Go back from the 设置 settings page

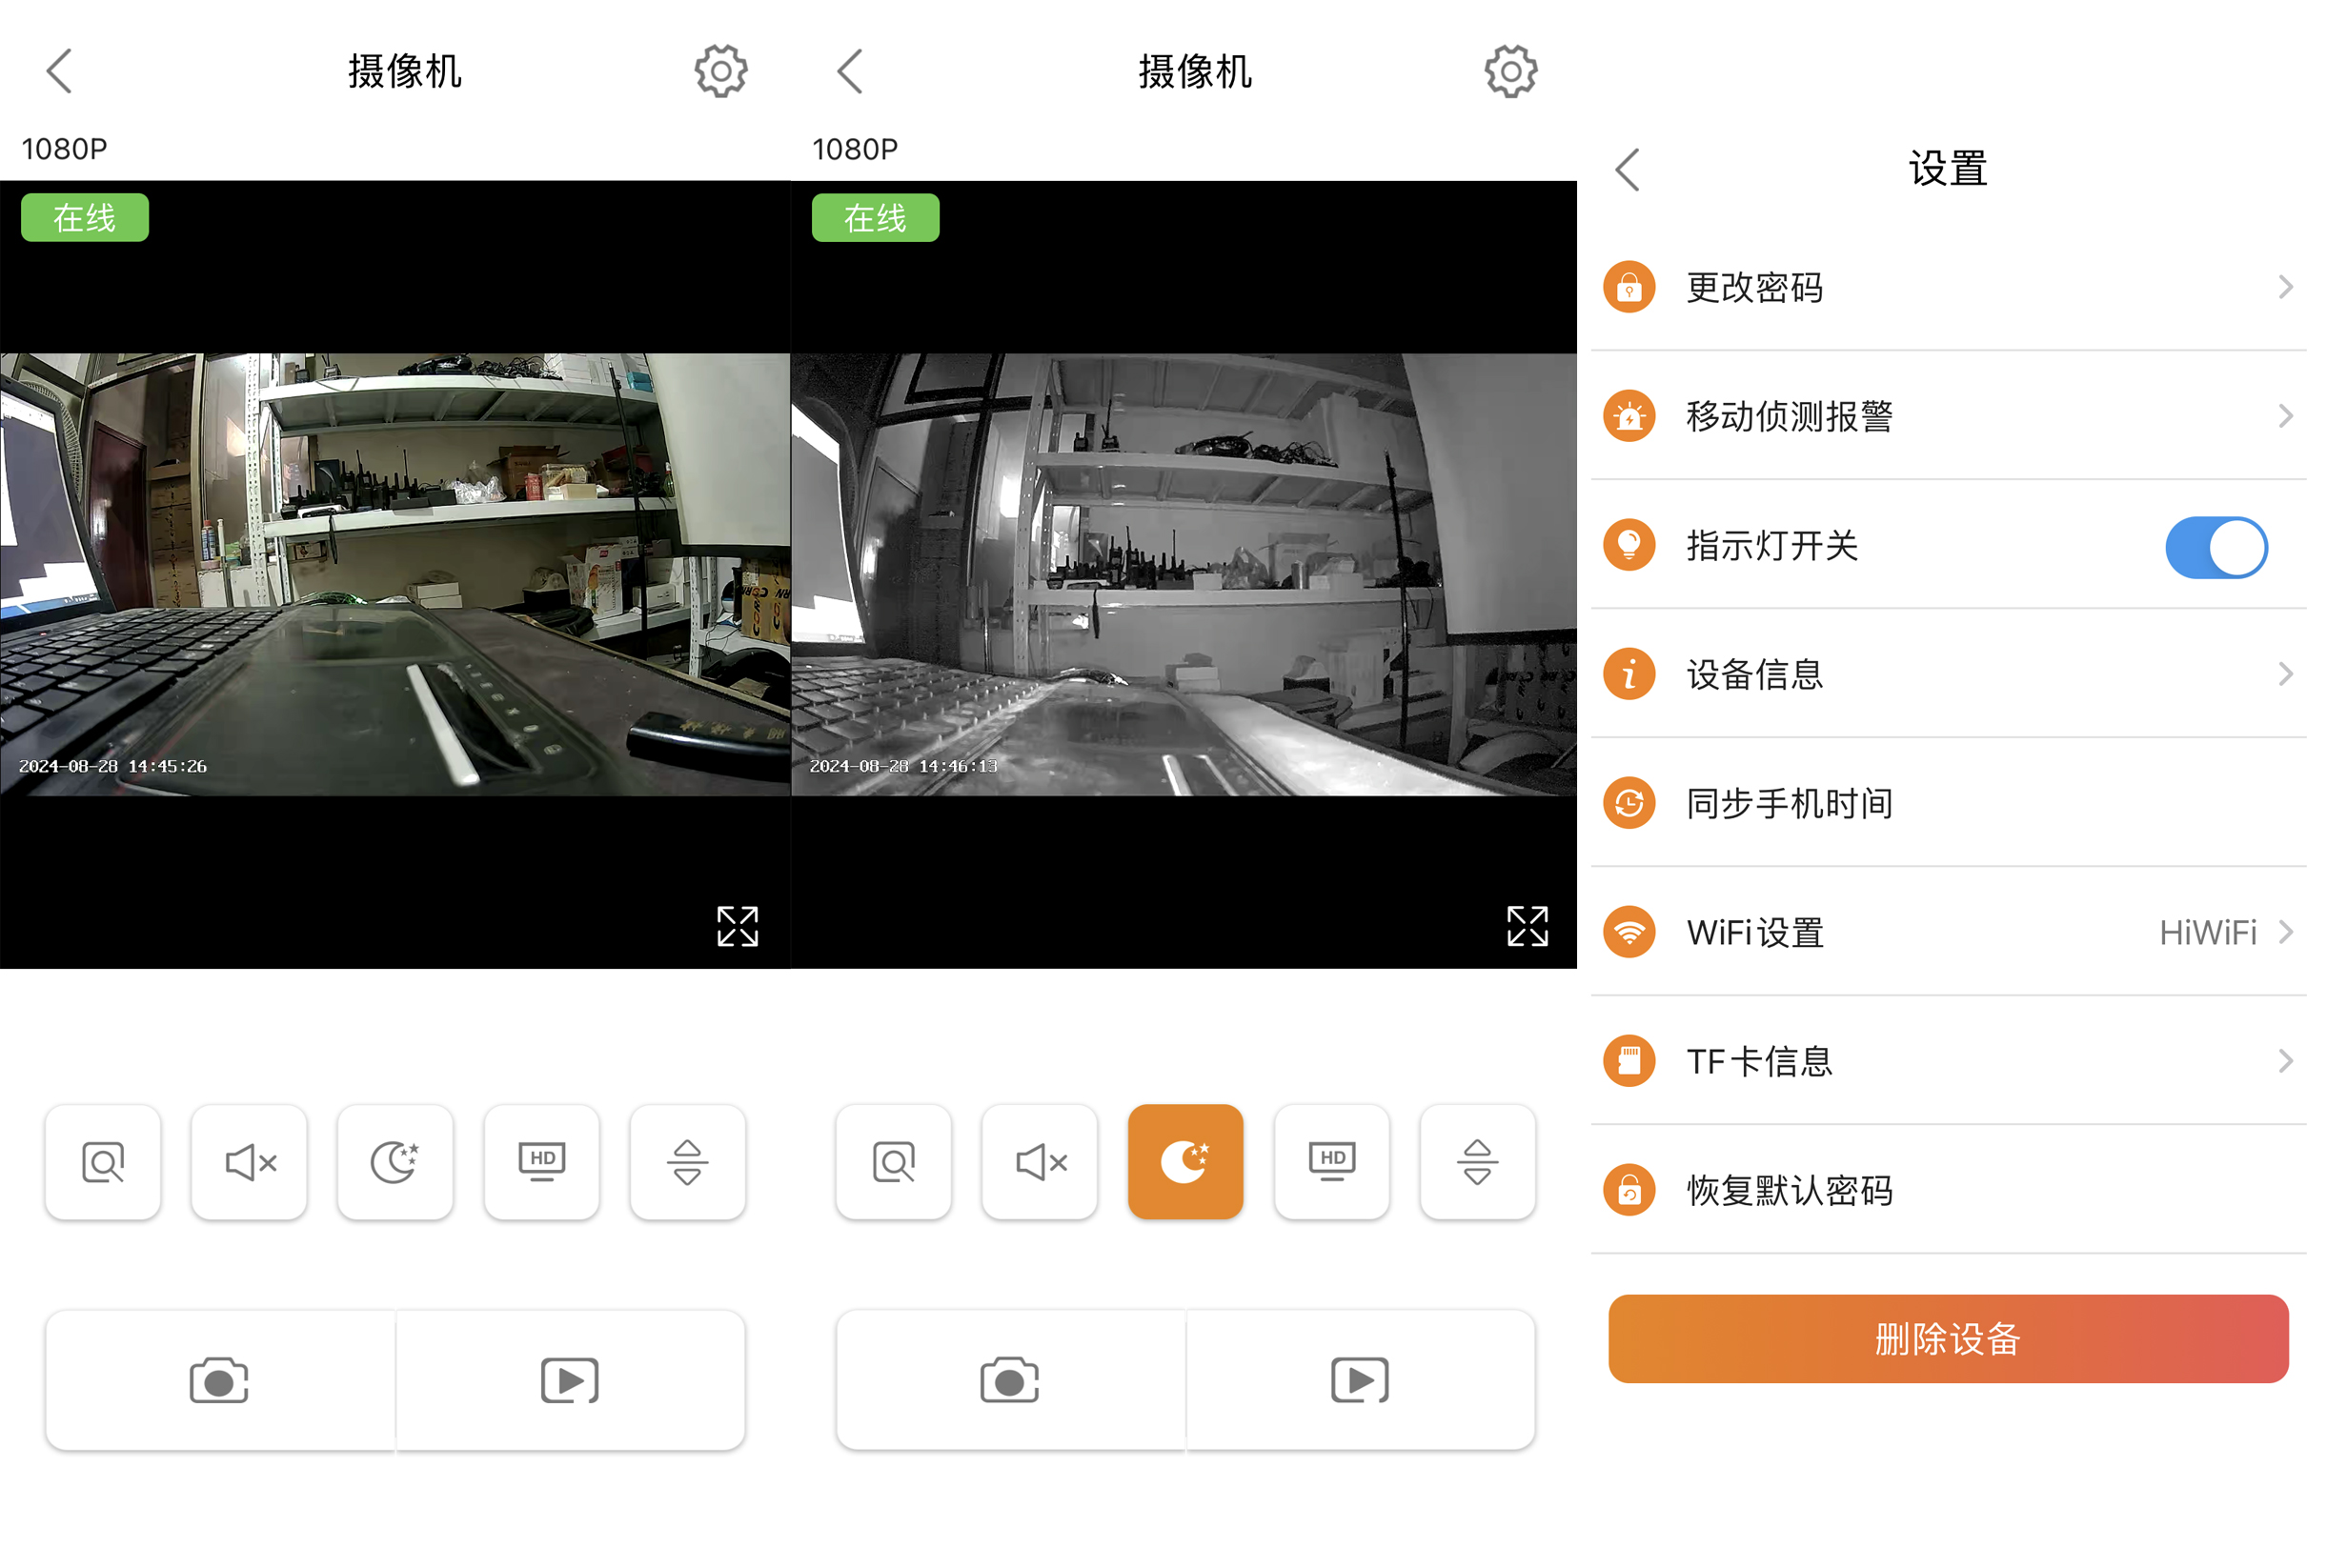click(x=1625, y=169)
